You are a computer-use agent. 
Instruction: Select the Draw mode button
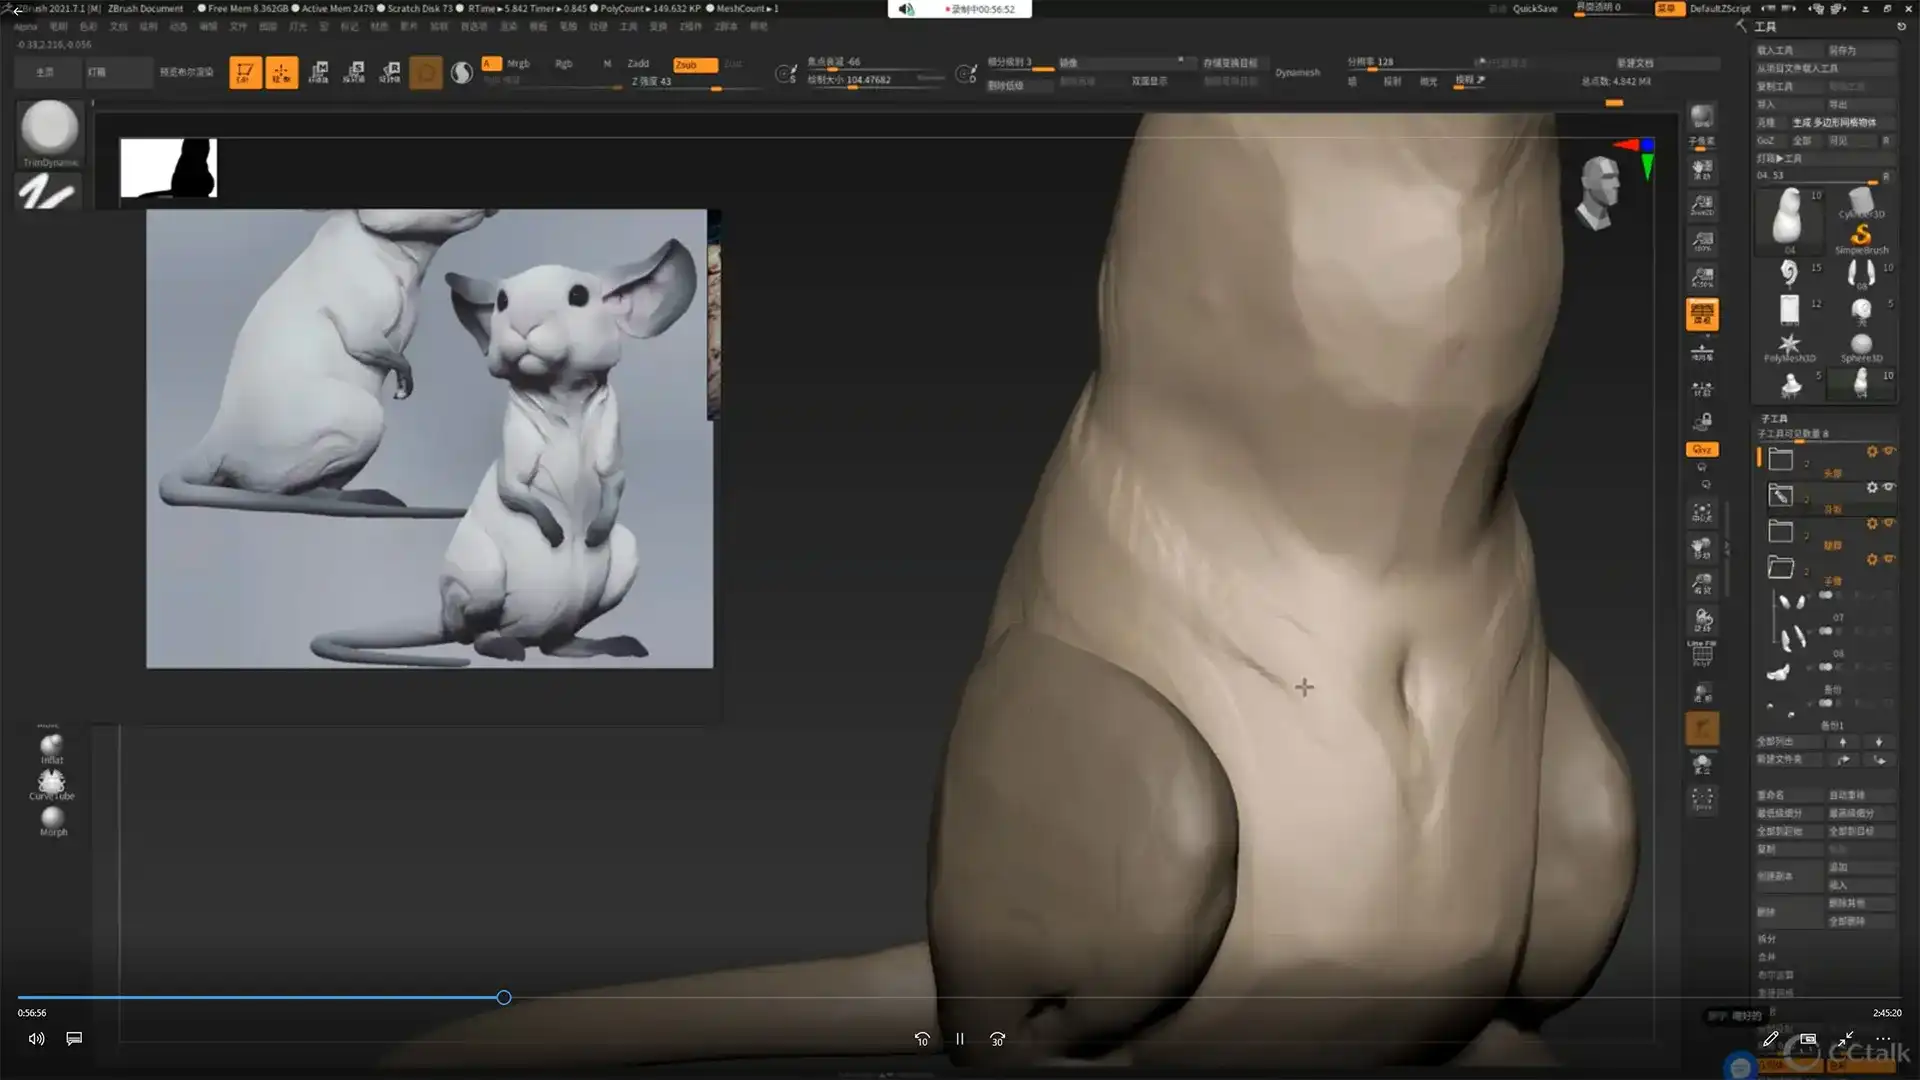click(x=282, y=72)
